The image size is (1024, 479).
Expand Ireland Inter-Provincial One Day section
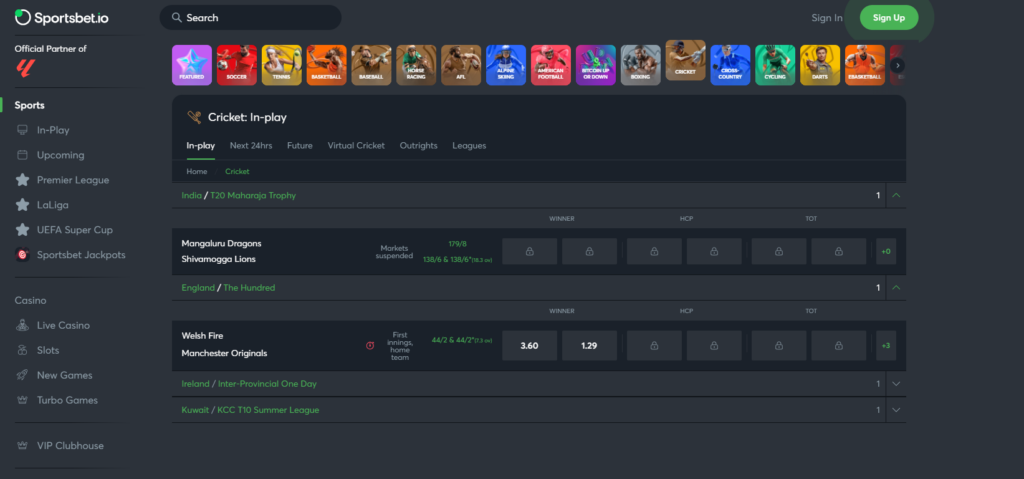tap(896, 384)
